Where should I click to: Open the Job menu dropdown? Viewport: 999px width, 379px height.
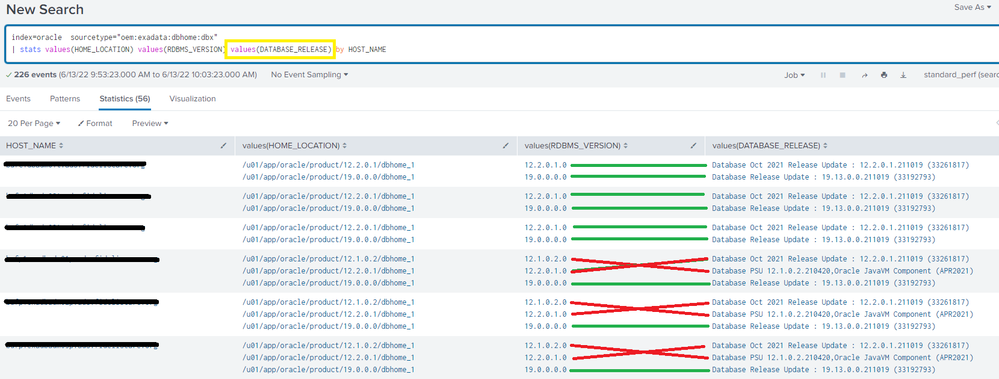click(x=794, y=75)
